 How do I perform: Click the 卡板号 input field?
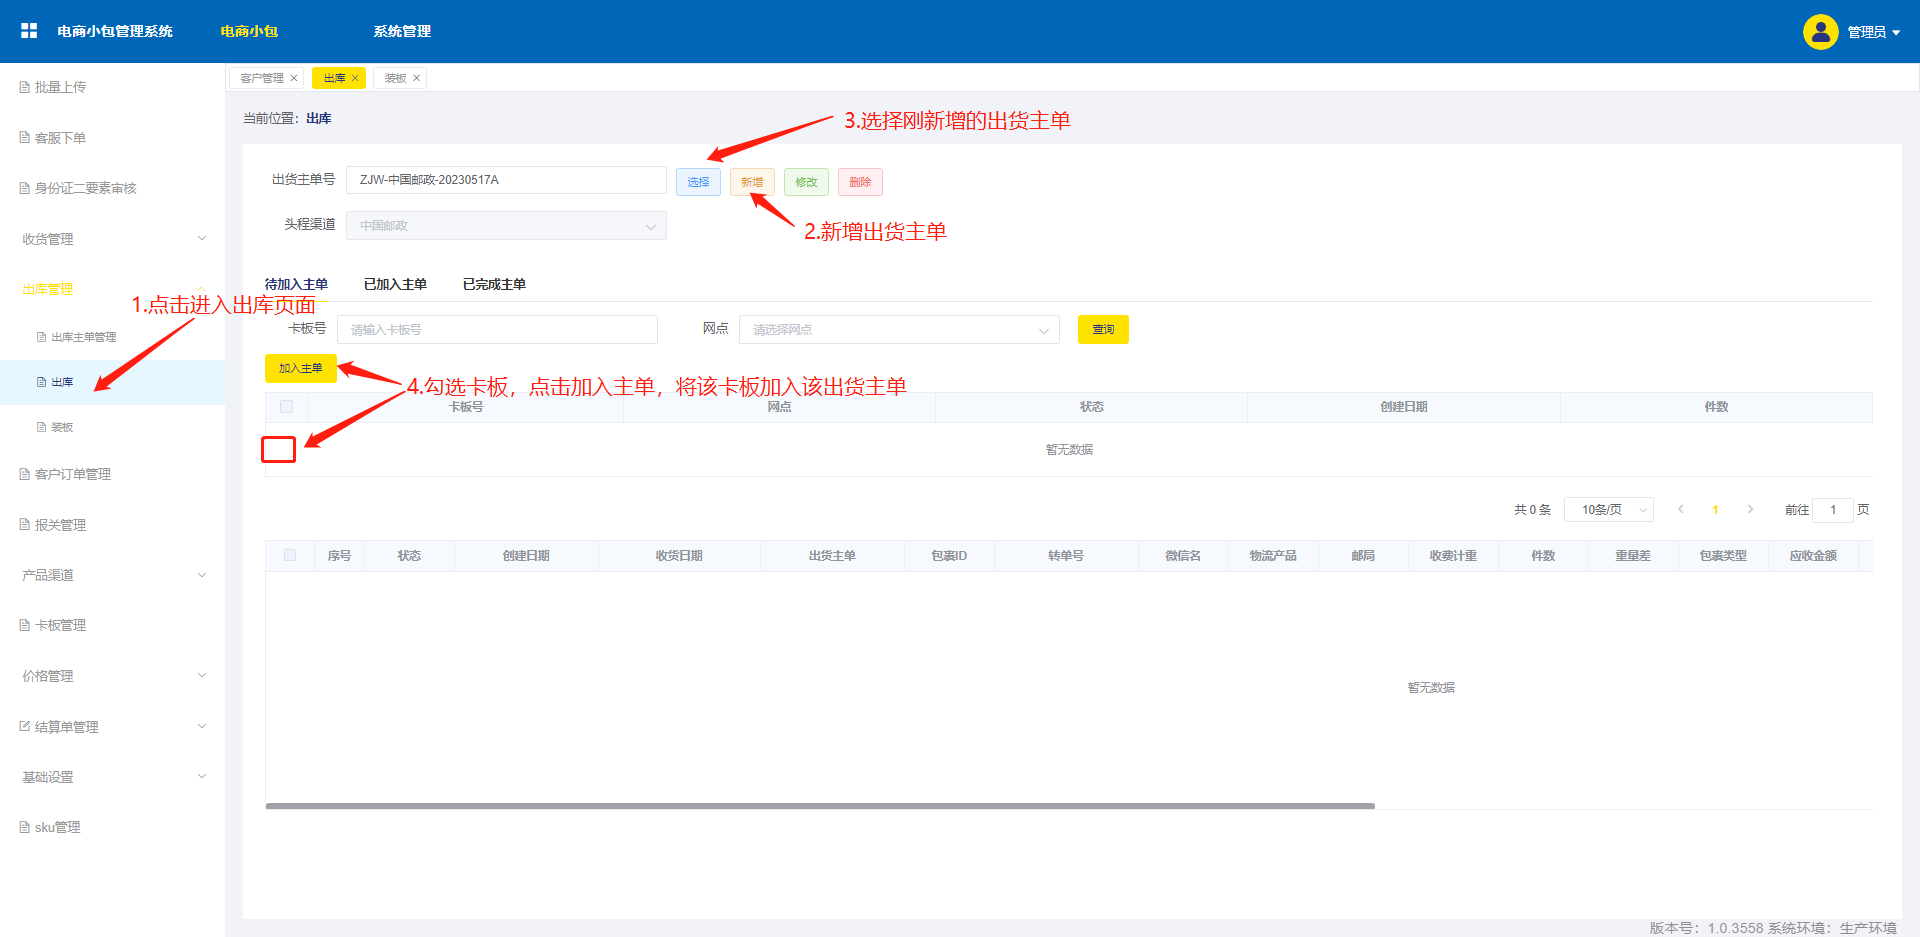(497, 330)
